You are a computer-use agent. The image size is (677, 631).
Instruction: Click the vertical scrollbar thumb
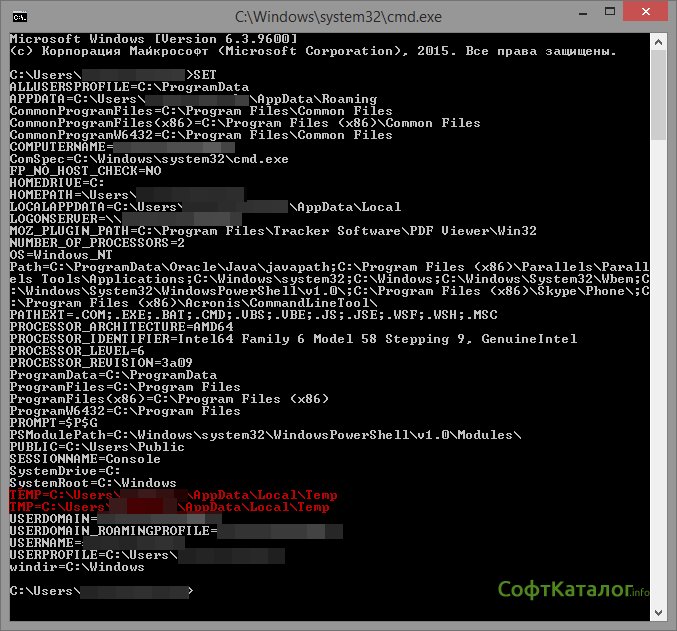(660, 96)
